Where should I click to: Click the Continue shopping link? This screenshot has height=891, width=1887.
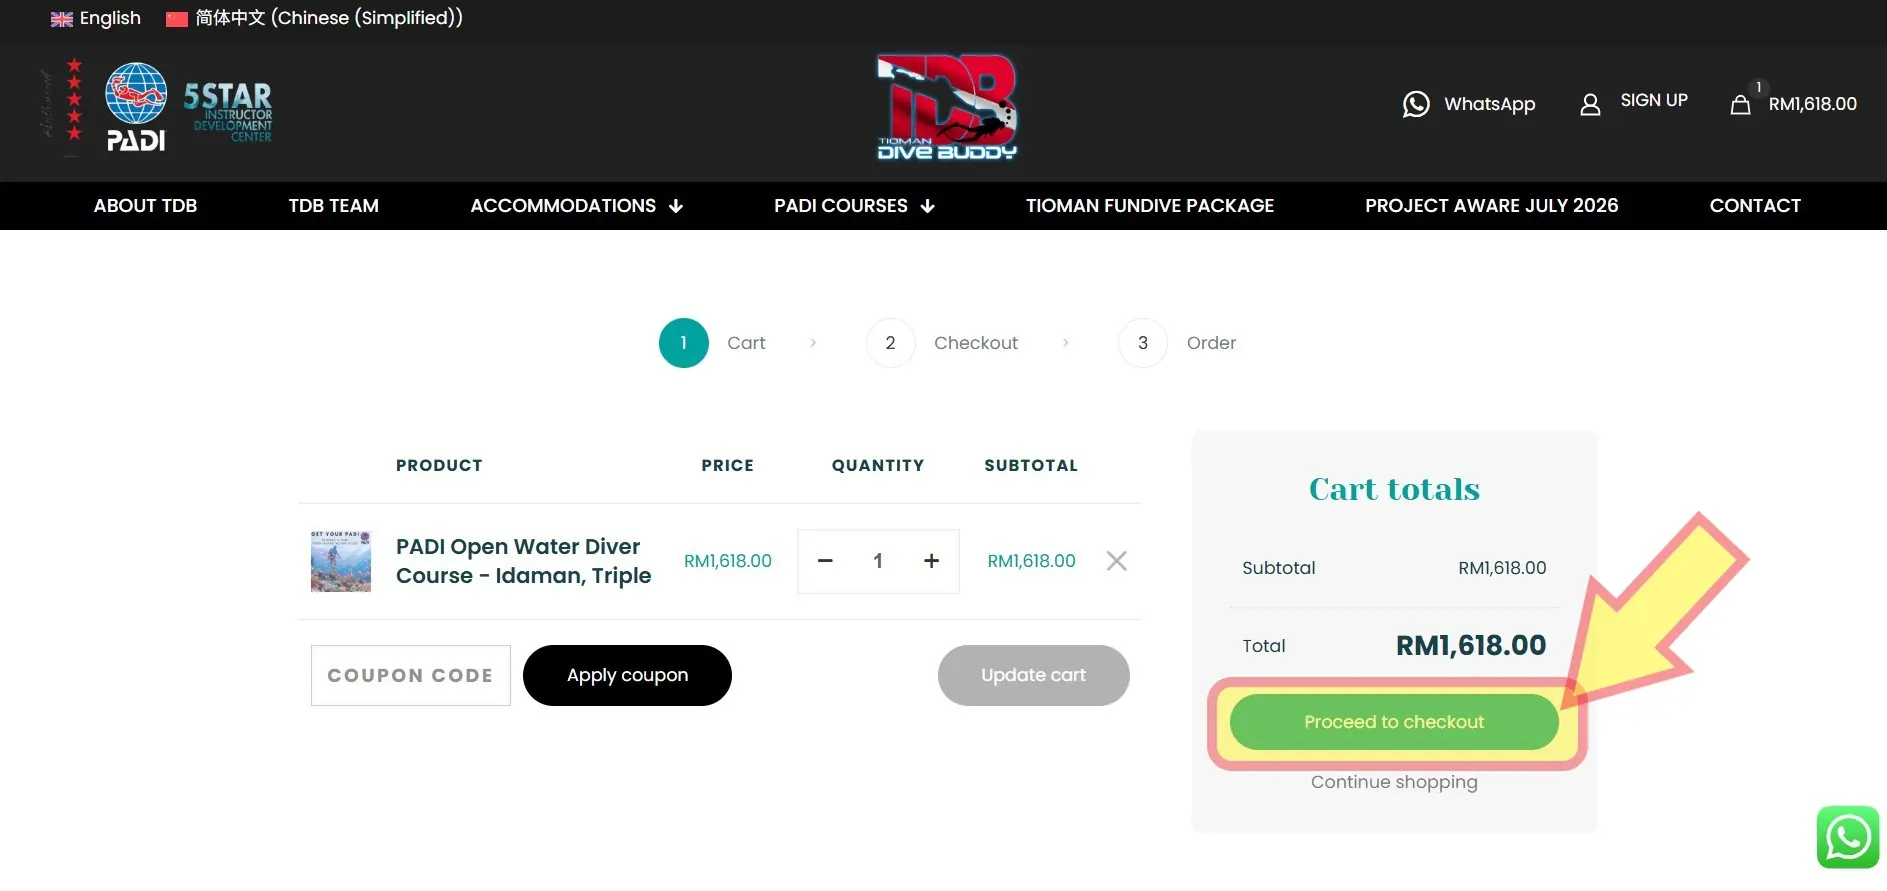point(1394,782)
